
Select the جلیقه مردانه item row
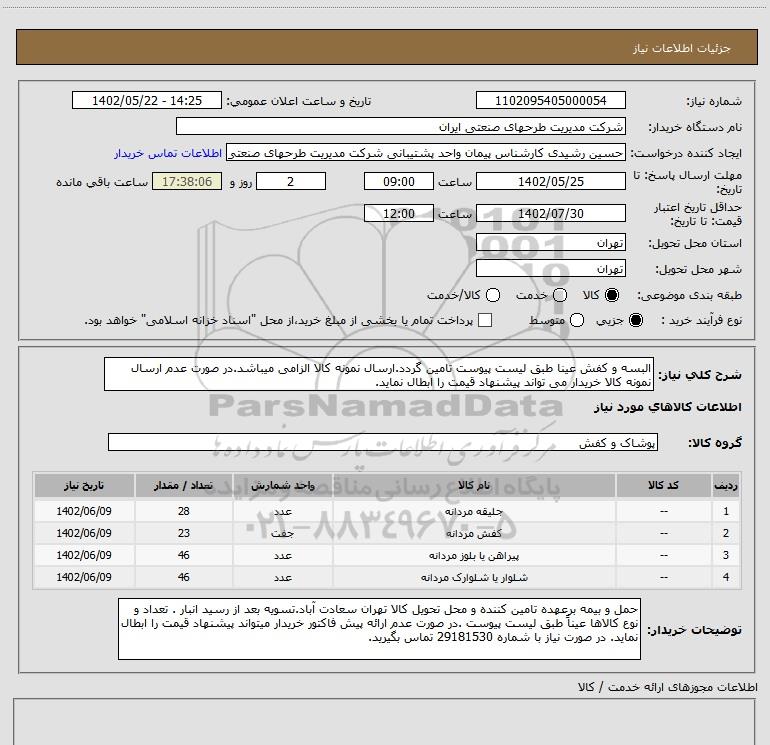pyautogui.click(x=387, y=511)
